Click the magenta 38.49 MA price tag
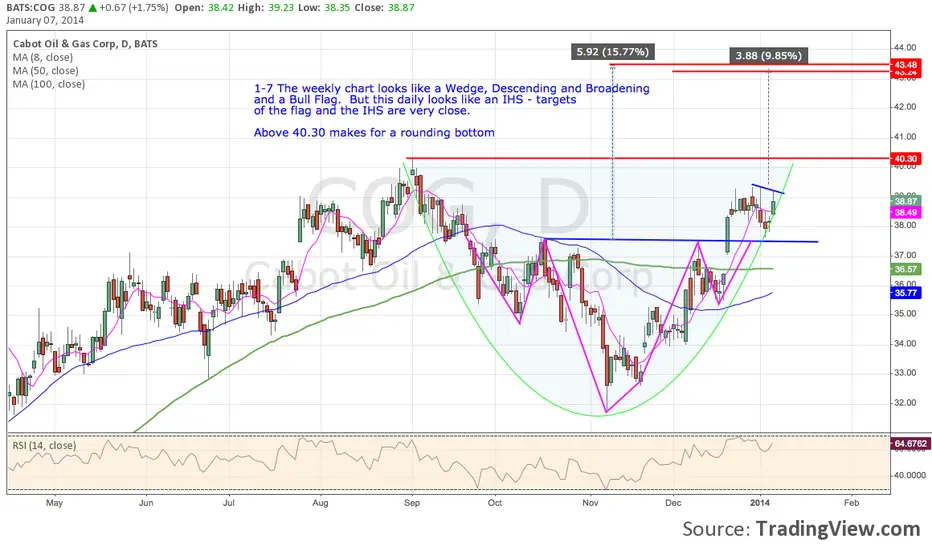The width and height of the screenshot is (932, 550). point(905,212)
